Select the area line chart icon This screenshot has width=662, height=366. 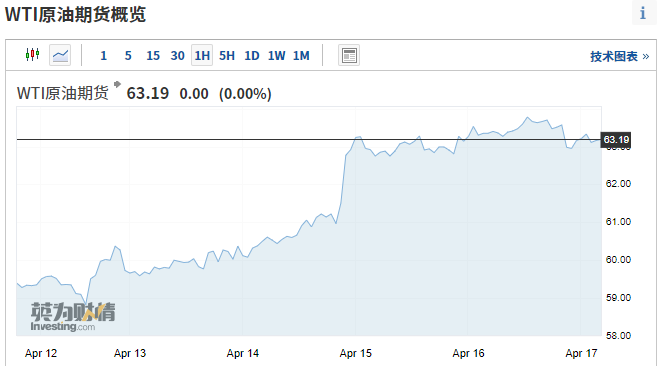[60, 55]
